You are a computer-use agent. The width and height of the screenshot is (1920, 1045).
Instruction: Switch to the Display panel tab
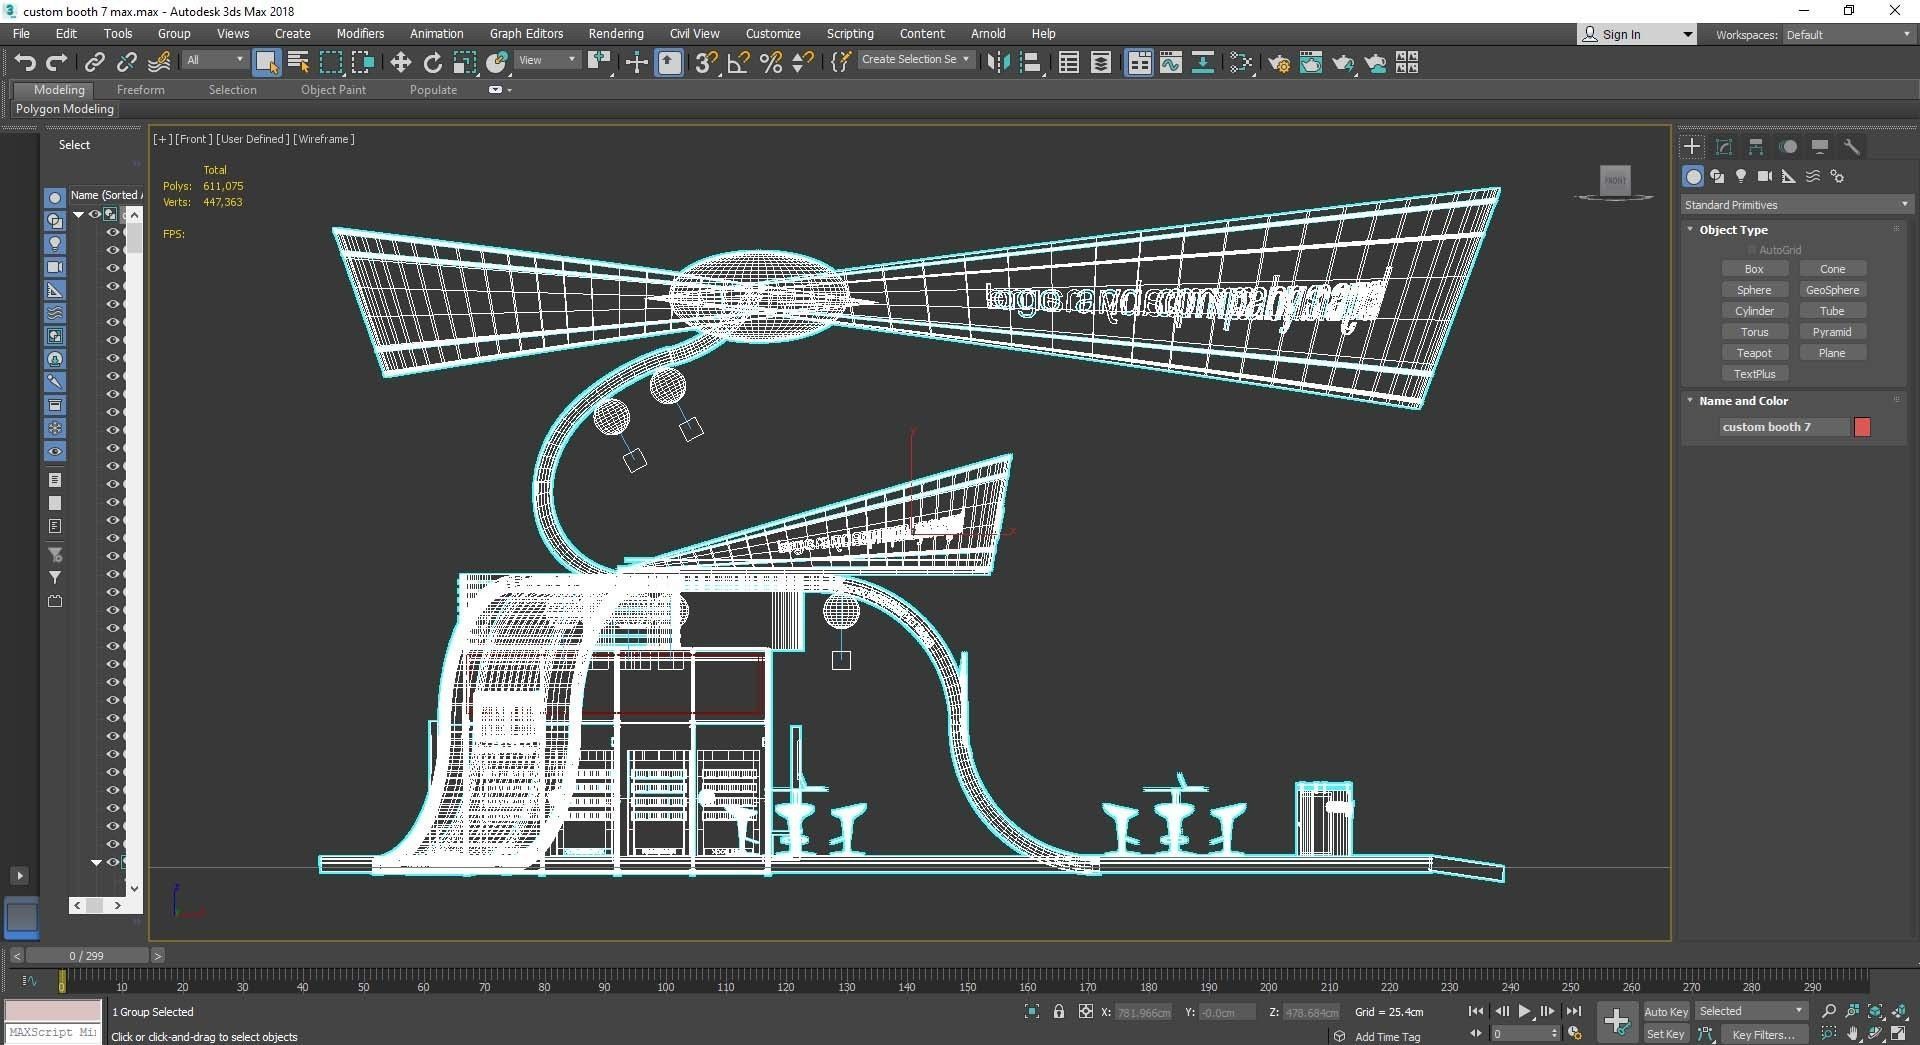pos(1820,146)
